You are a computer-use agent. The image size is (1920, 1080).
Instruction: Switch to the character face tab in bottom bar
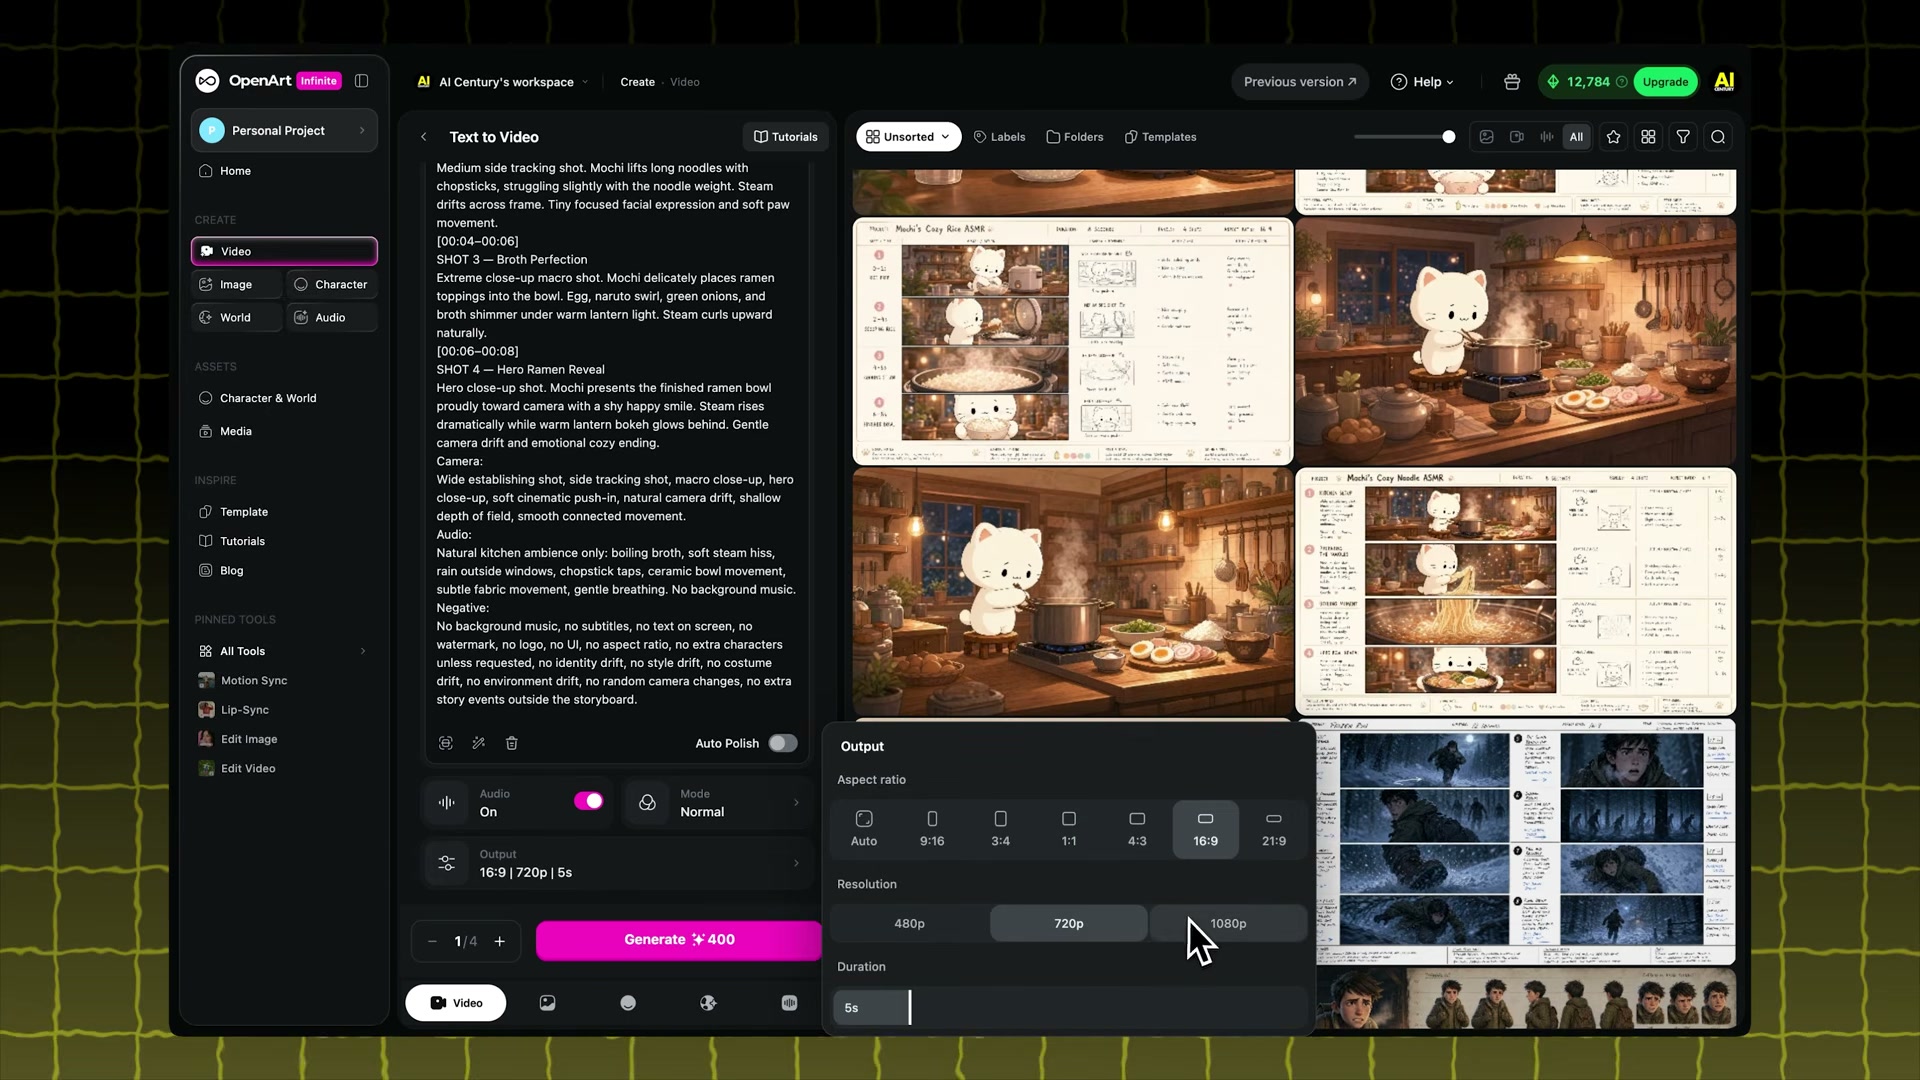click(x=628, y=1003)
